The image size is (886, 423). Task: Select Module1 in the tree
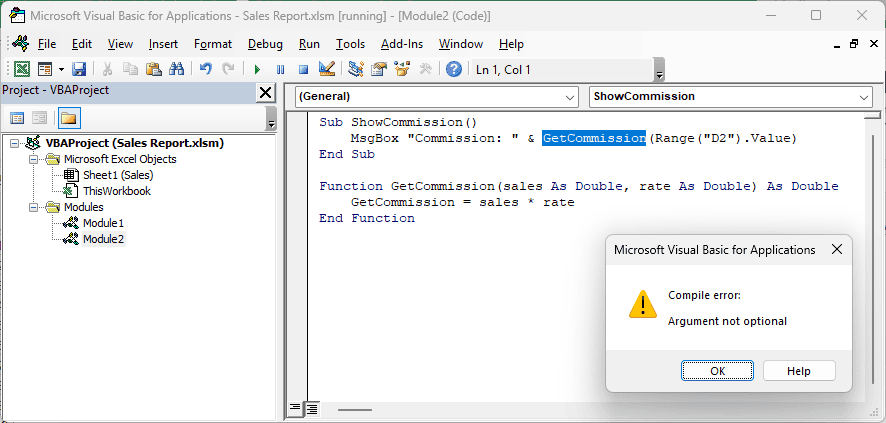tap(103, 223)
